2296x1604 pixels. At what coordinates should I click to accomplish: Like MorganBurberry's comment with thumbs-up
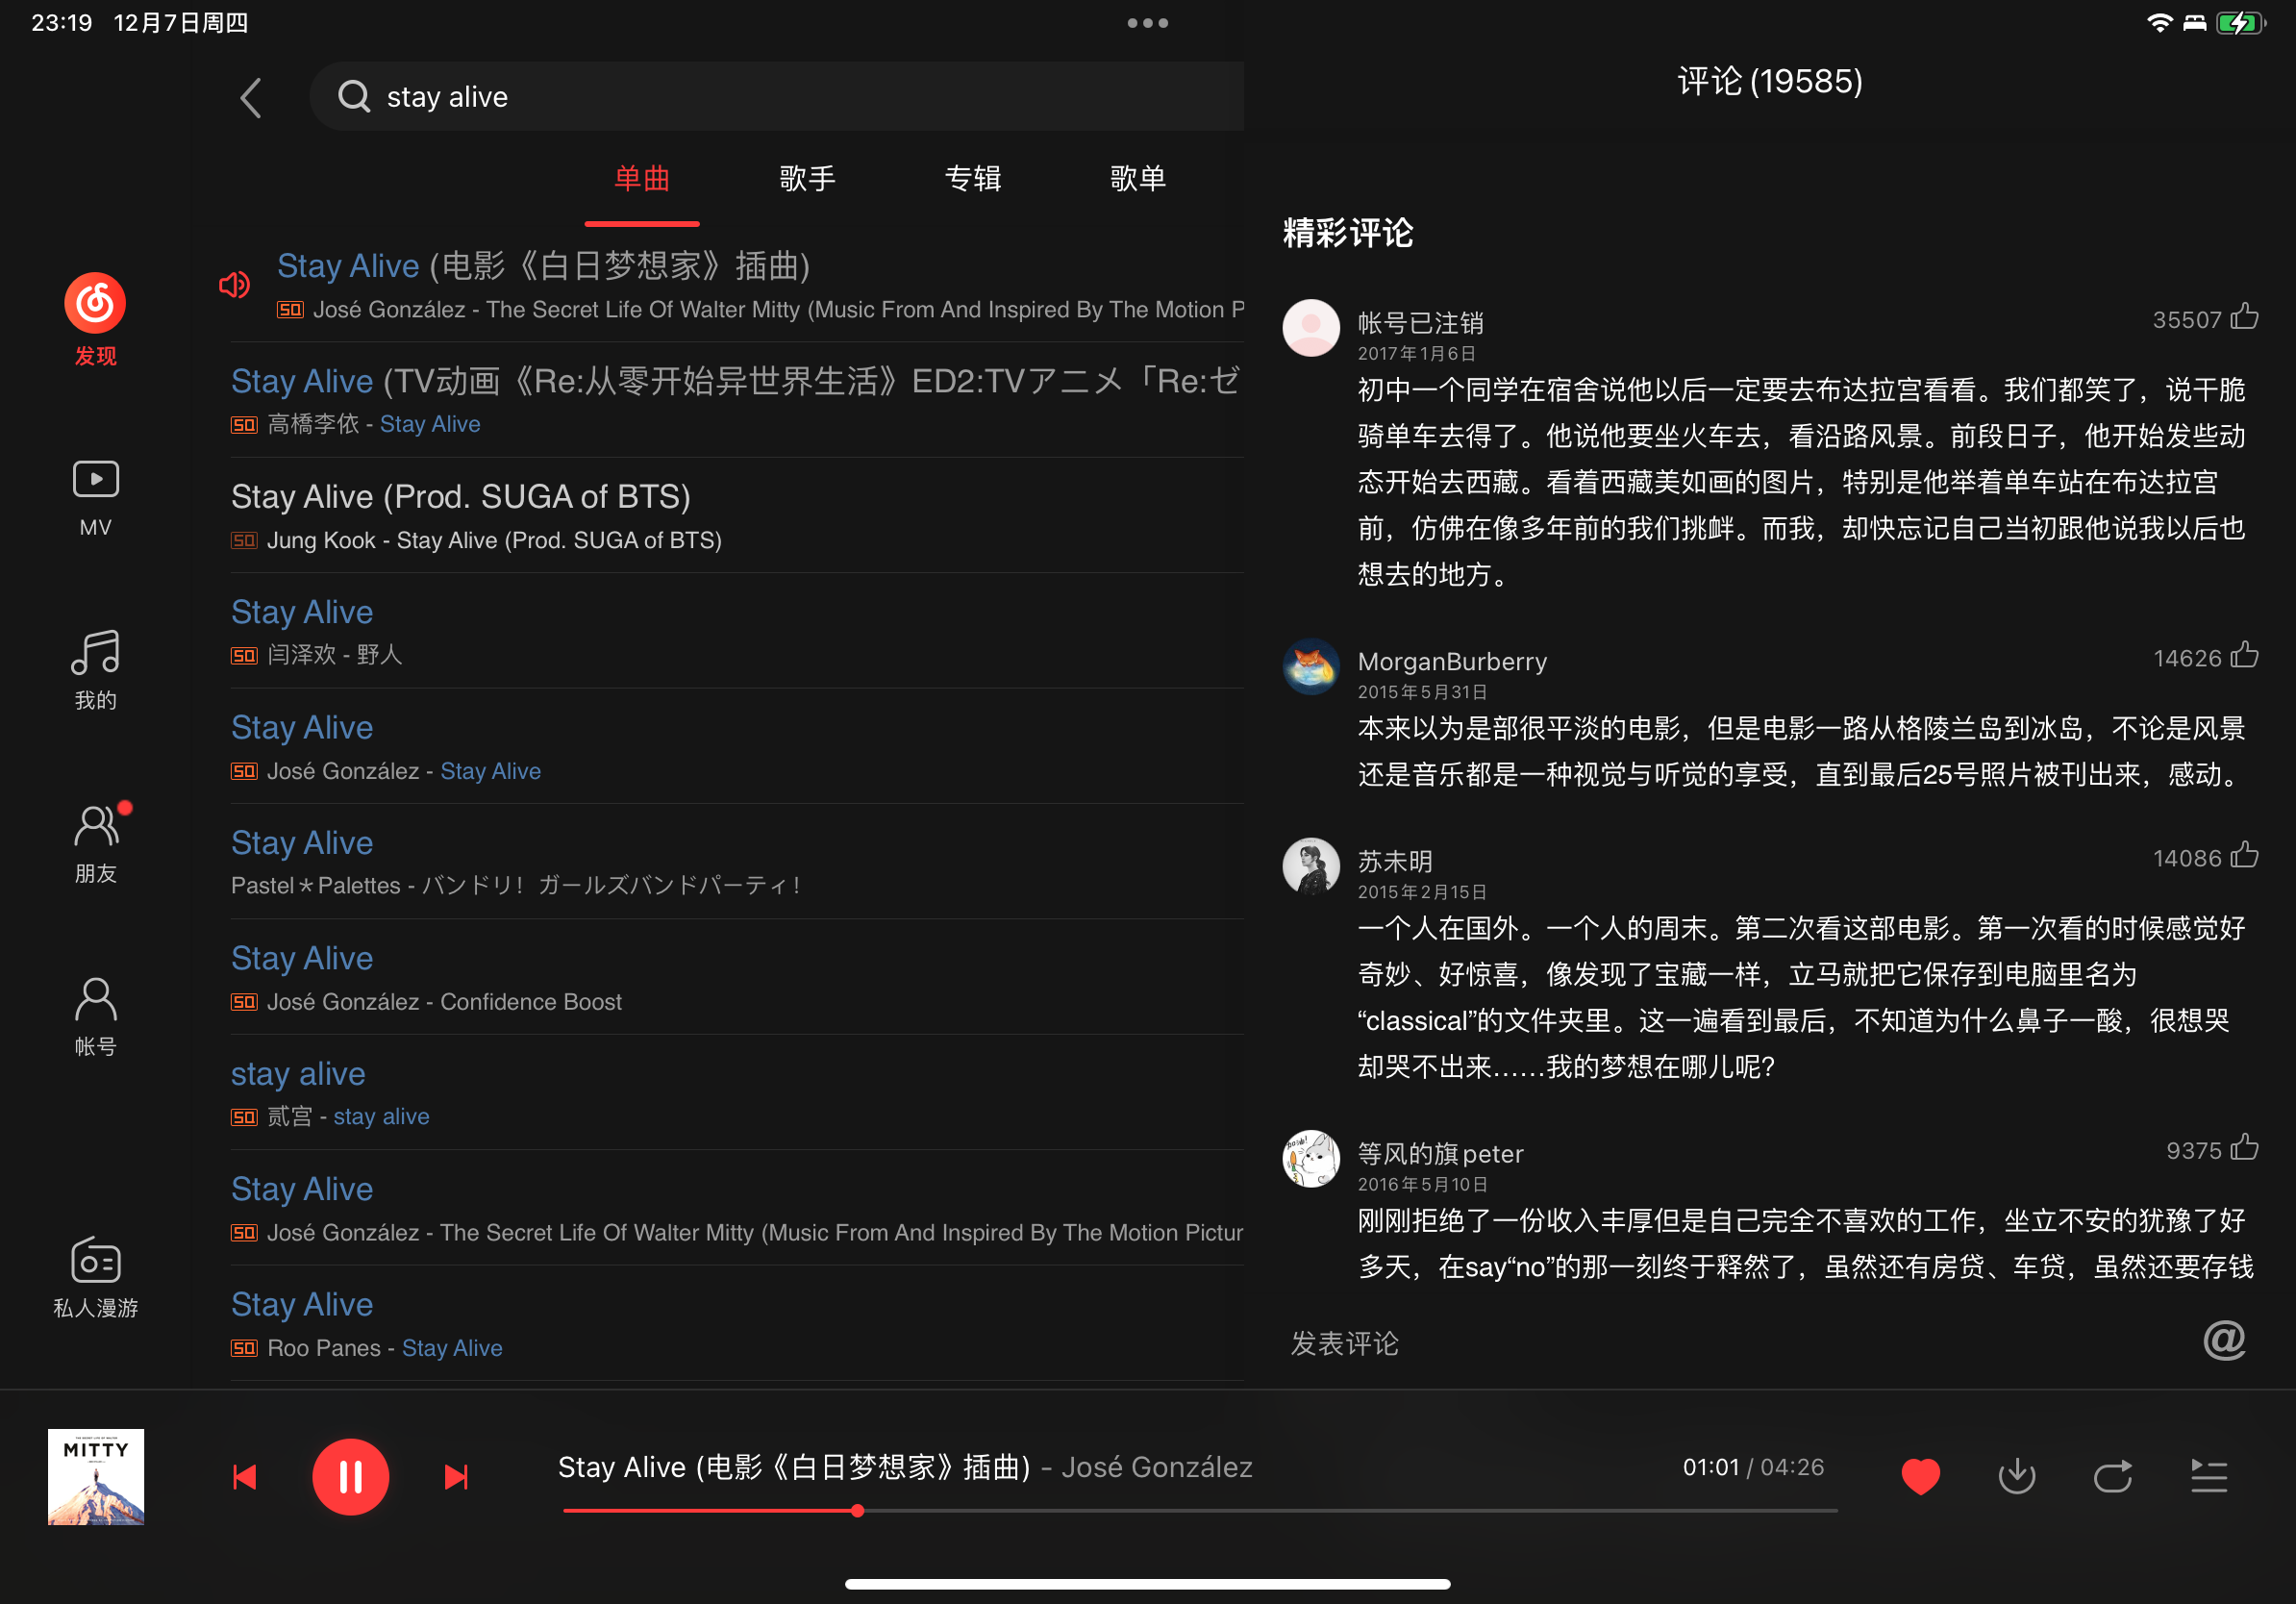coord(2245,655)
